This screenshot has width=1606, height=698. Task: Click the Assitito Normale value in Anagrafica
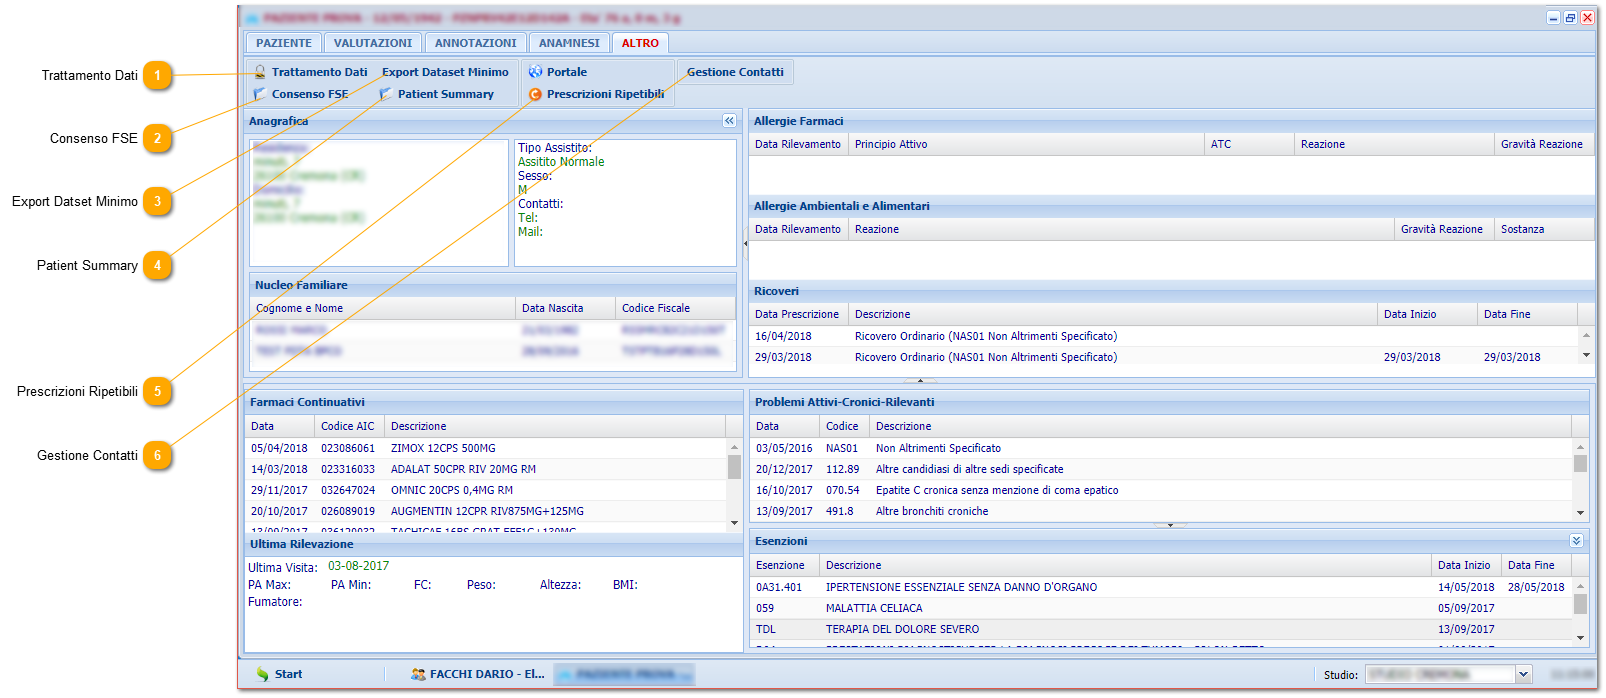(561, 162)
